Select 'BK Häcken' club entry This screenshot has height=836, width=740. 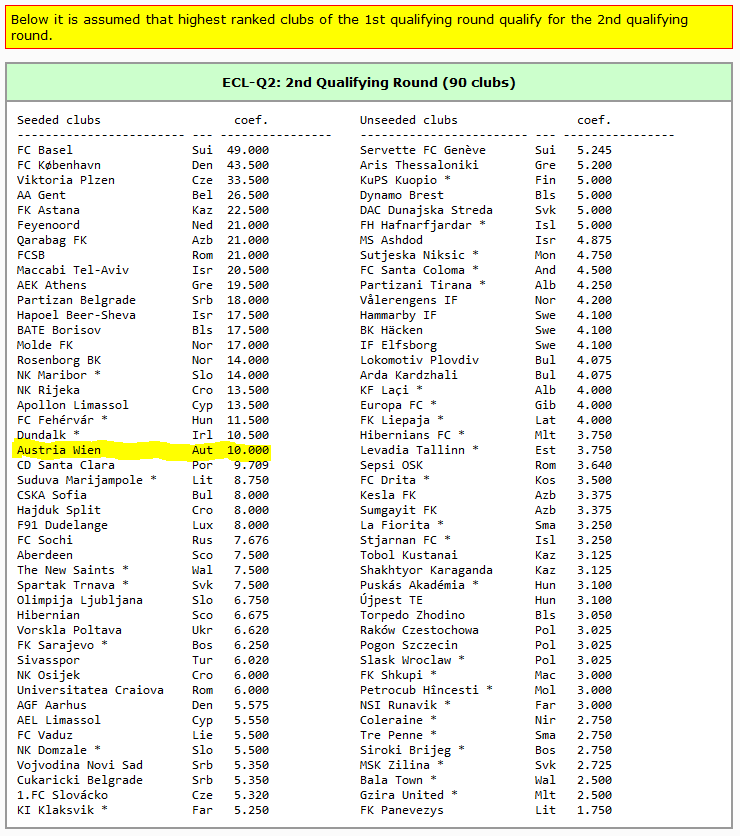tap(391, 330)
